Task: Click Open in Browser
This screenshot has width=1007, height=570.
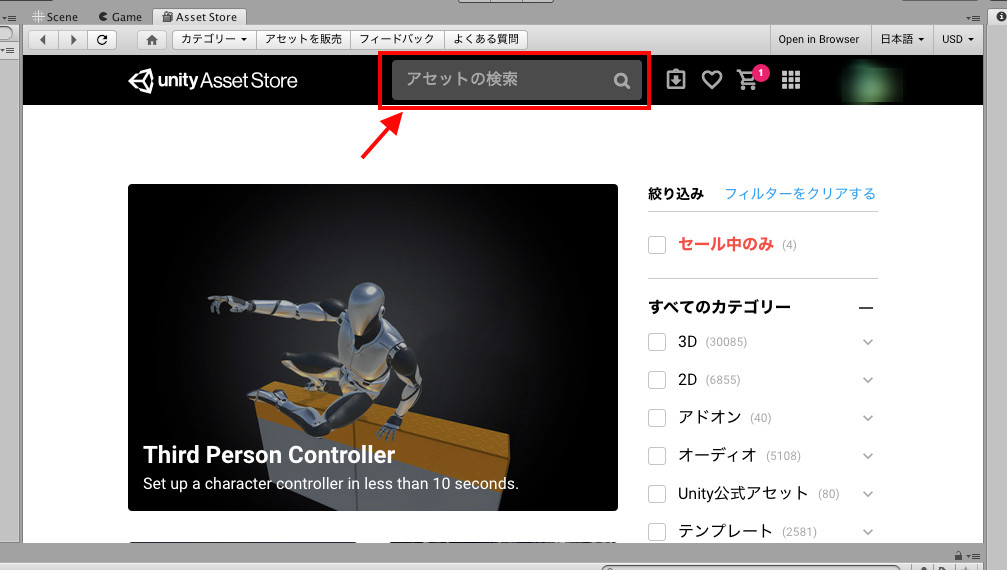Action: click(818, 39)
